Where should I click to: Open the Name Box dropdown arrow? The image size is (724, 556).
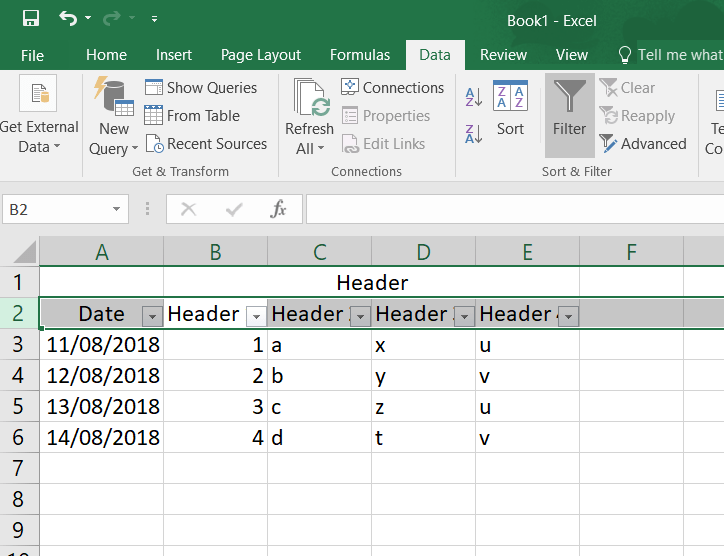coord(116,209)
